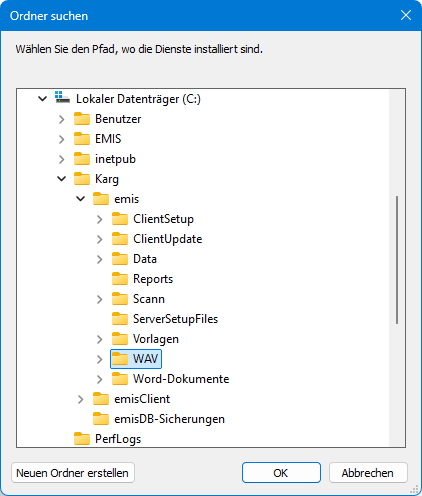Expand the emisClient folder
Screen dimensions: 422x496
click(81, 399)
